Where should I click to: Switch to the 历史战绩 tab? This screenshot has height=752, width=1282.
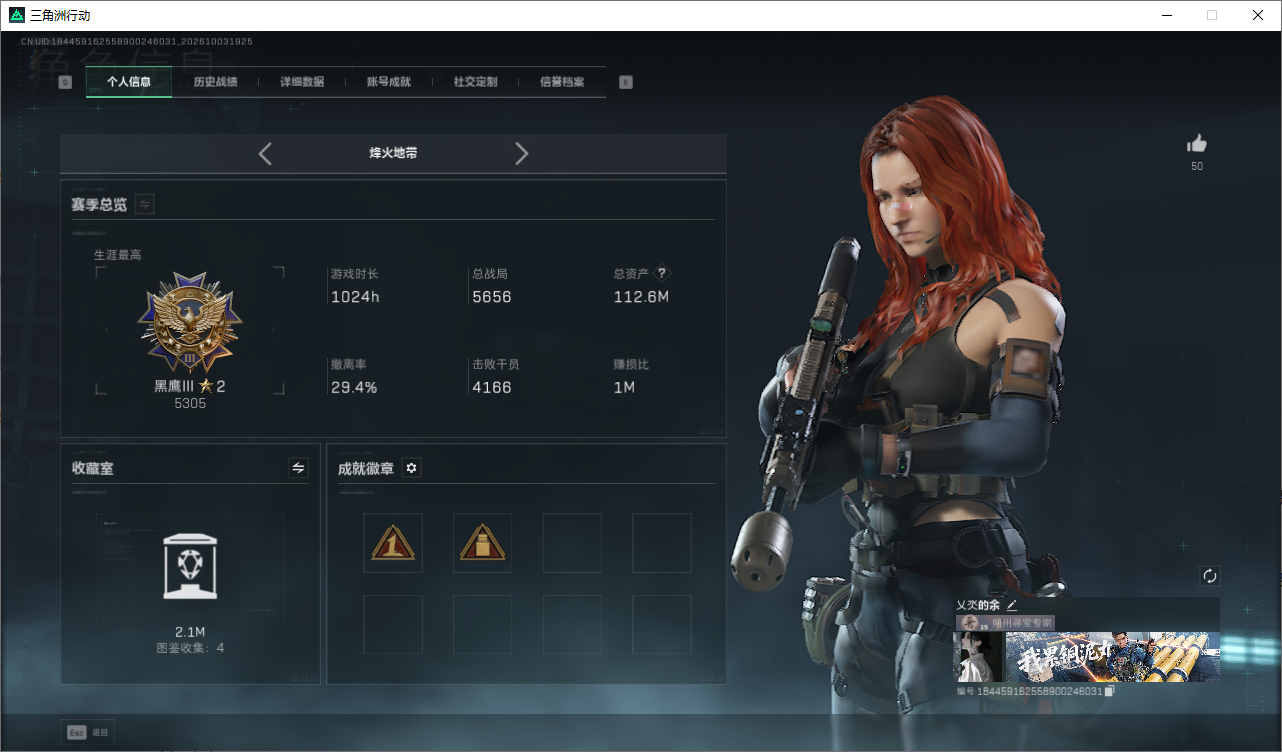tap(215, 82)
